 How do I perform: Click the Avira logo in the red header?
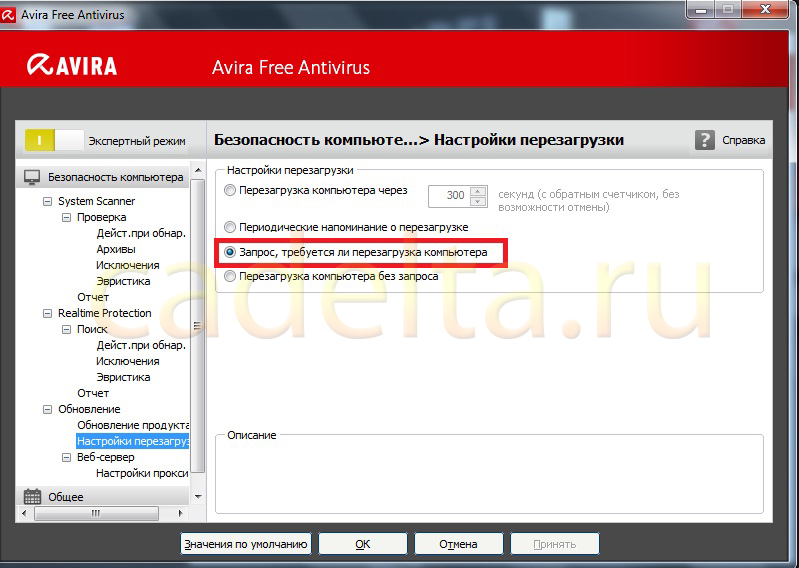tap(72, 66)
